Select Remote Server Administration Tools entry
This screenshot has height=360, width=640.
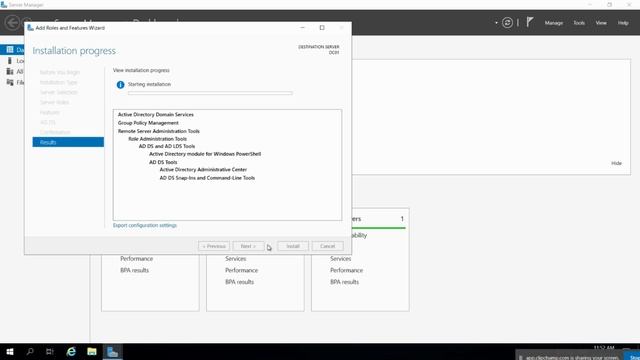159,131
